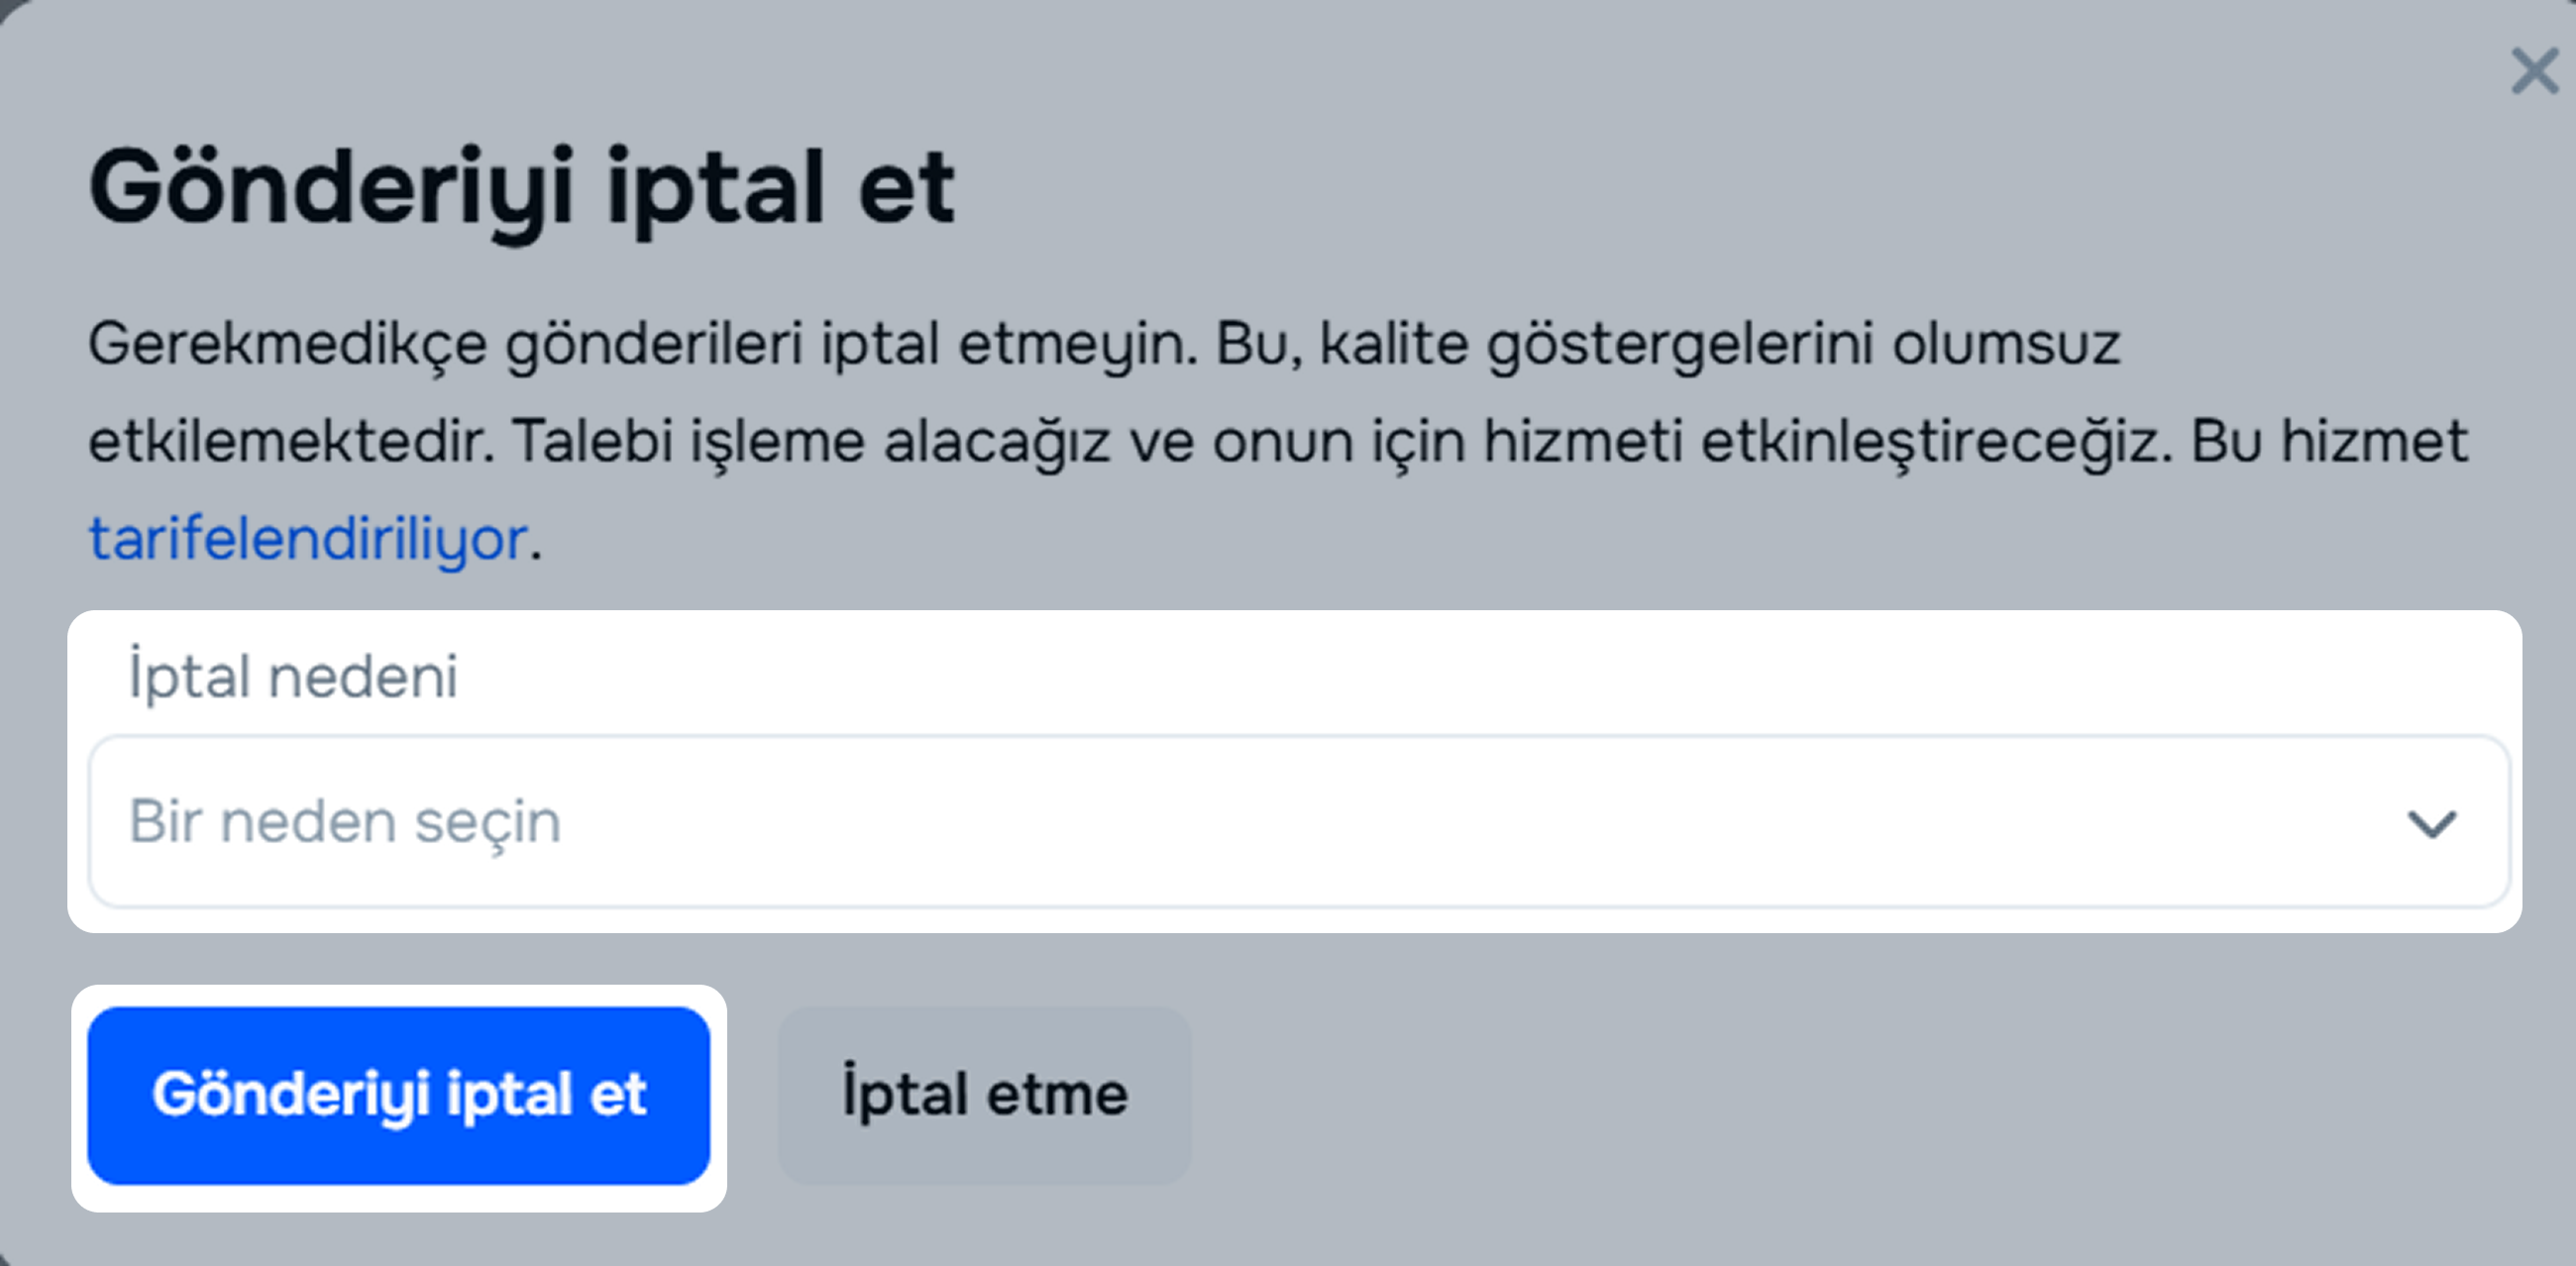Open the "tarifelendiriliyor" link

(x=308, y=539)
